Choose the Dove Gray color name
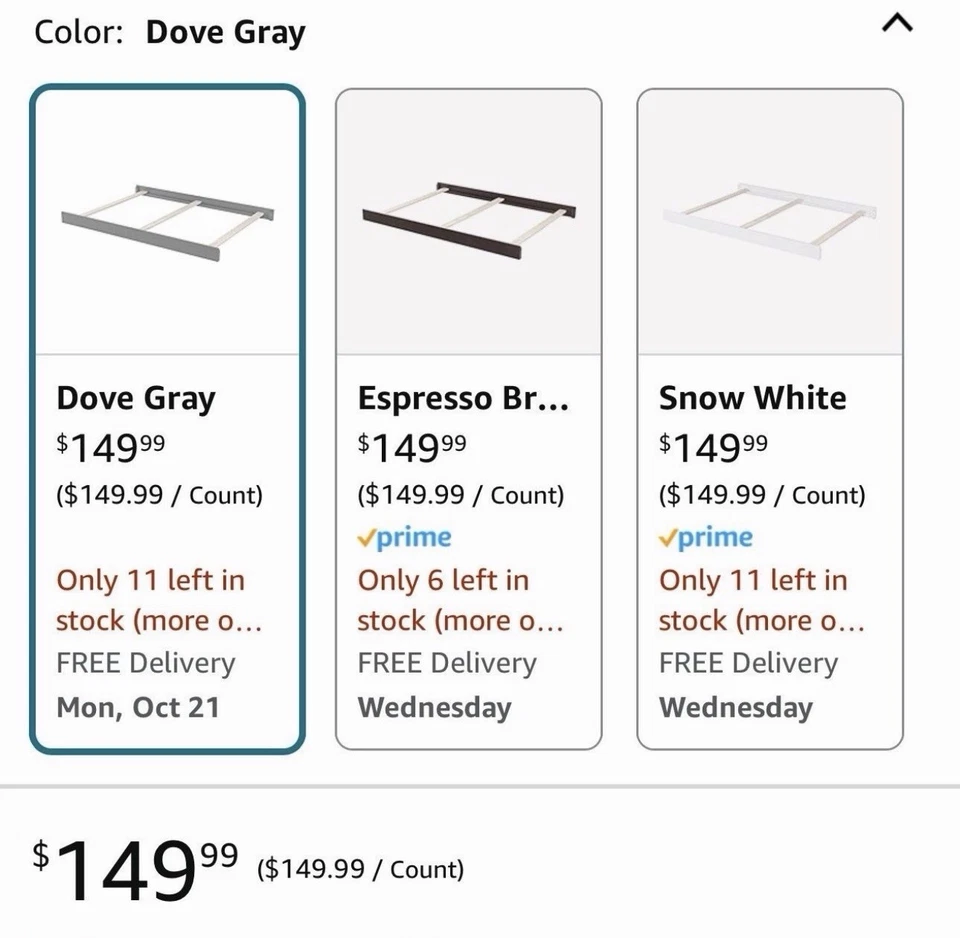960x938 pixels. (136, 398)
